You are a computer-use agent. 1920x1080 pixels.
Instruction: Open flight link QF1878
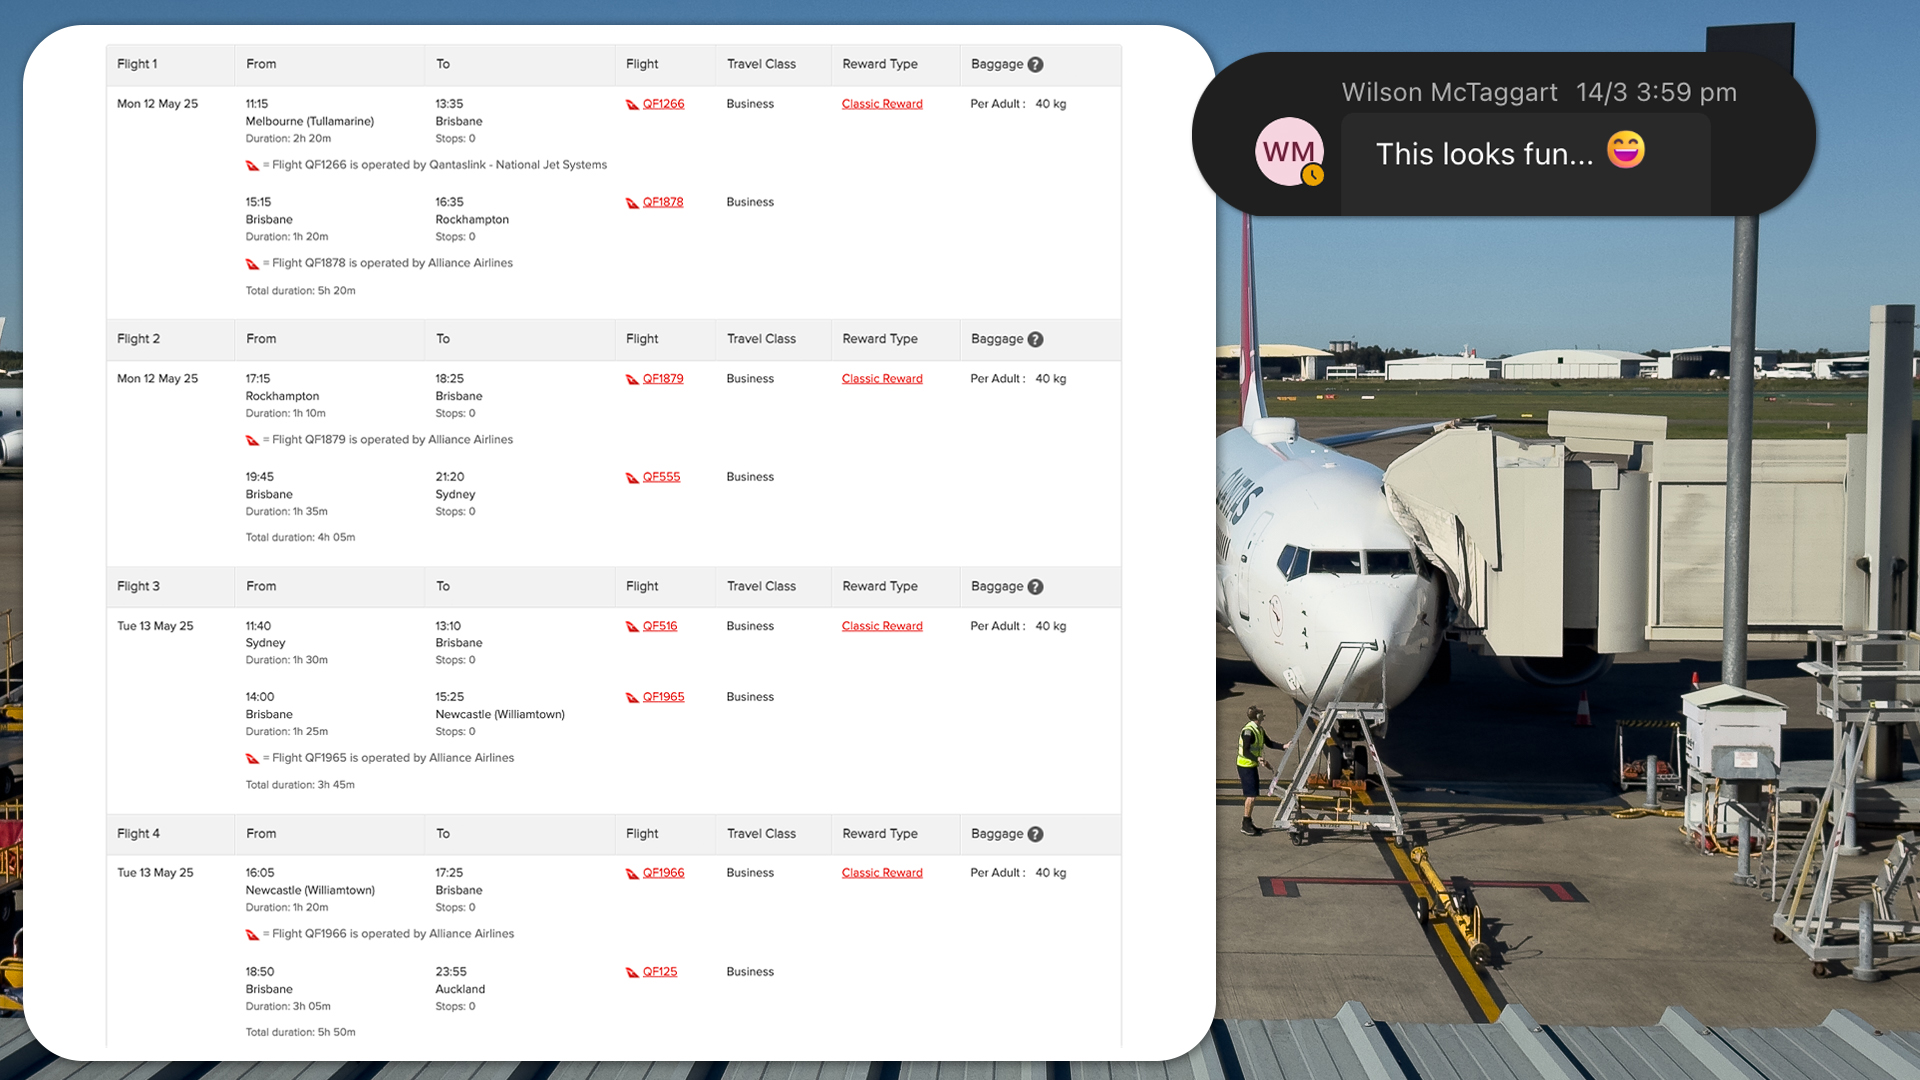[663, 202]
